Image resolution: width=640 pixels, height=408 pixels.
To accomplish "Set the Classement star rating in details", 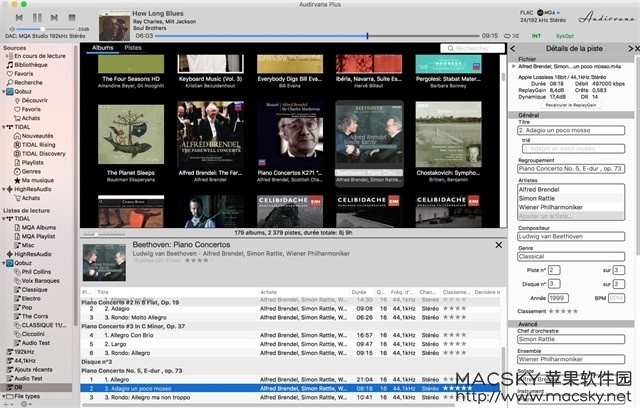I will click(x=563, y=311).
